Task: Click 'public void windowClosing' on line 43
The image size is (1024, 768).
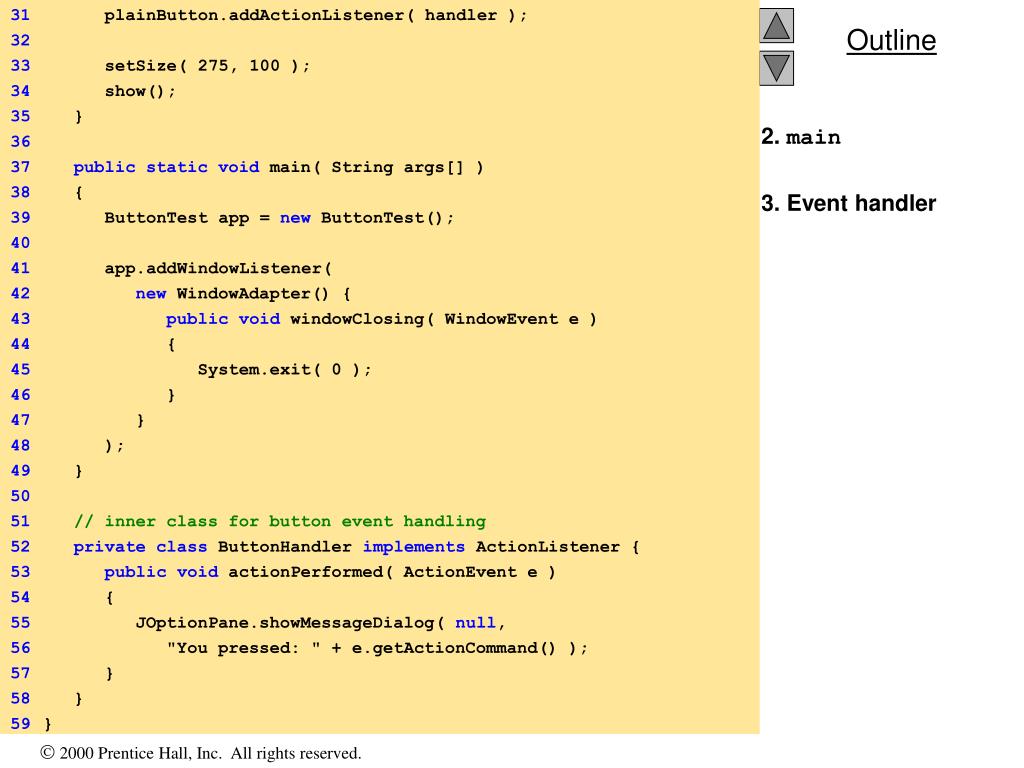Action: (295, 319)
